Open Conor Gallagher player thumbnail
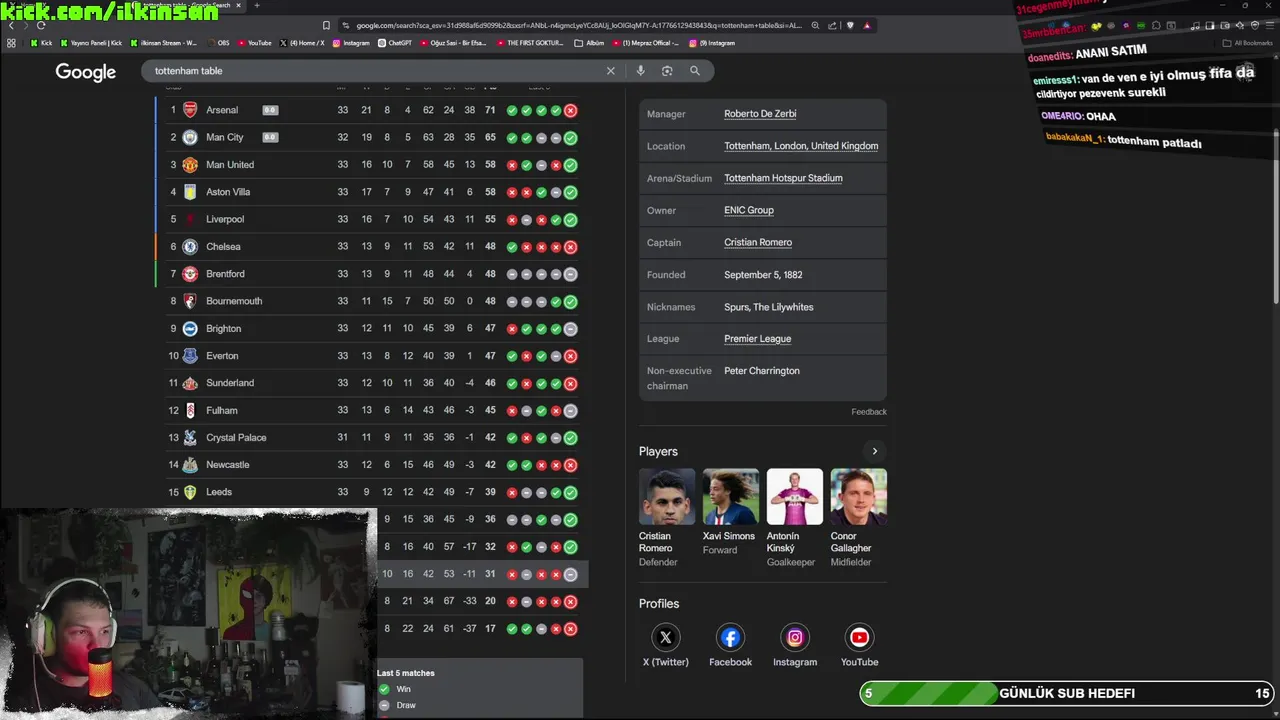The height and width of the screenshot is (720, 1280). pyautogui.click(x=858, y=497)
